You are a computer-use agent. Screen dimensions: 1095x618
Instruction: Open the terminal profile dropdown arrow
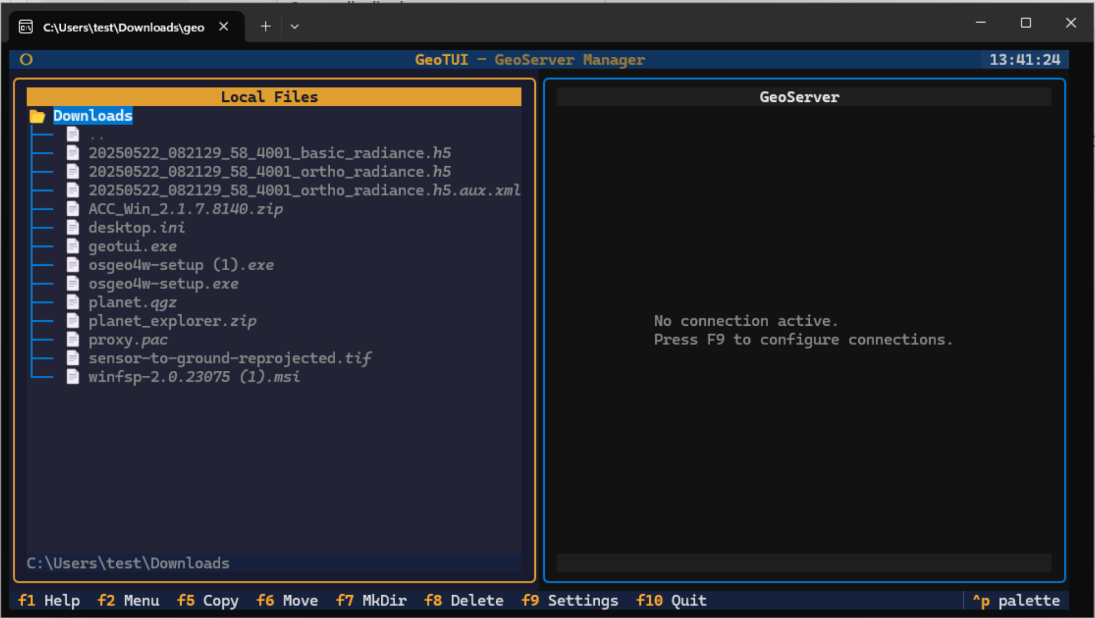coord(295,27)
